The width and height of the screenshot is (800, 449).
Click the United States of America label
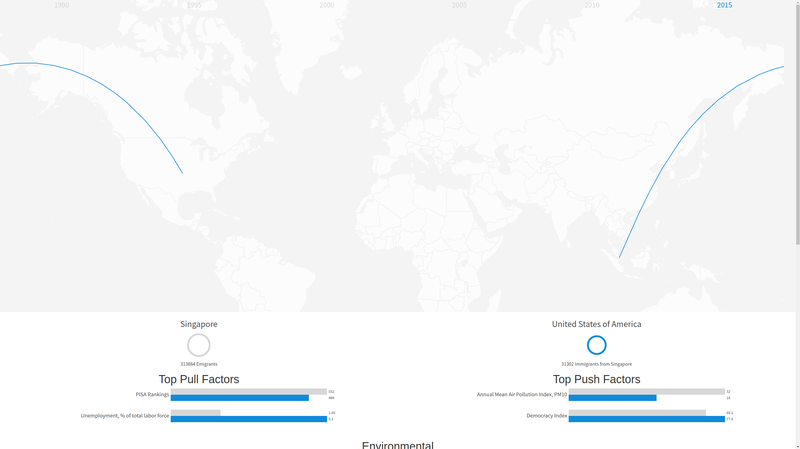point(597,324)
